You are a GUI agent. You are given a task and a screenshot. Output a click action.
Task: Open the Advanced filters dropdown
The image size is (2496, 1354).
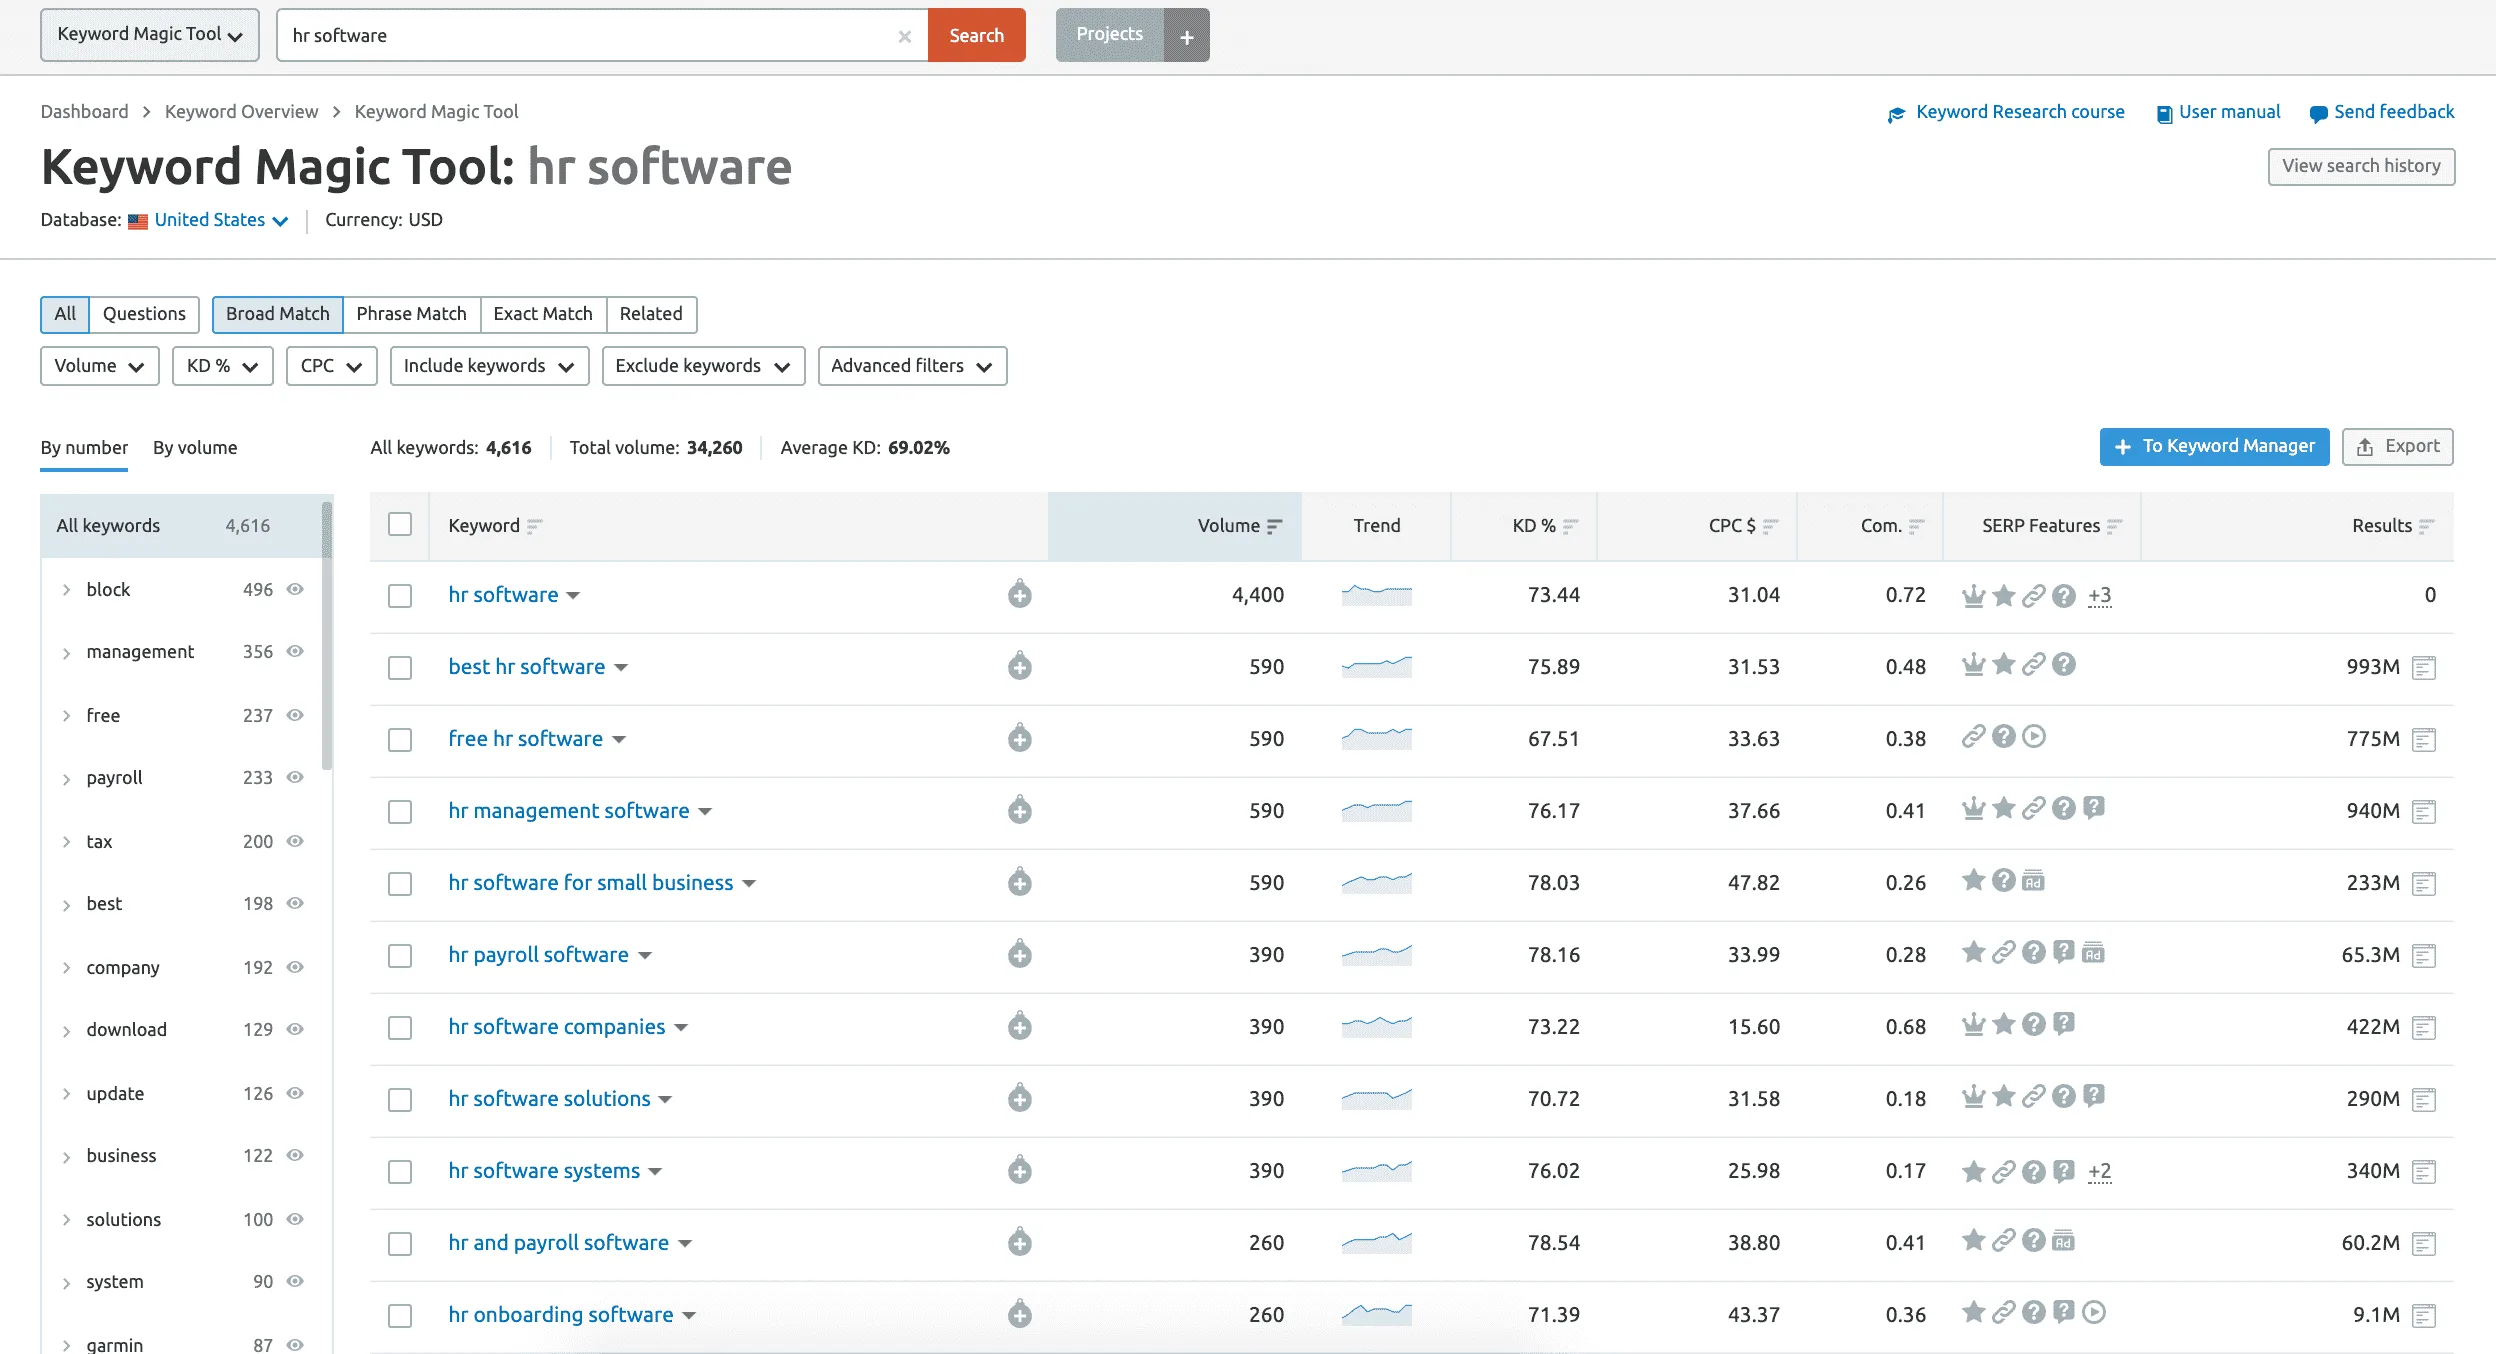912,366
